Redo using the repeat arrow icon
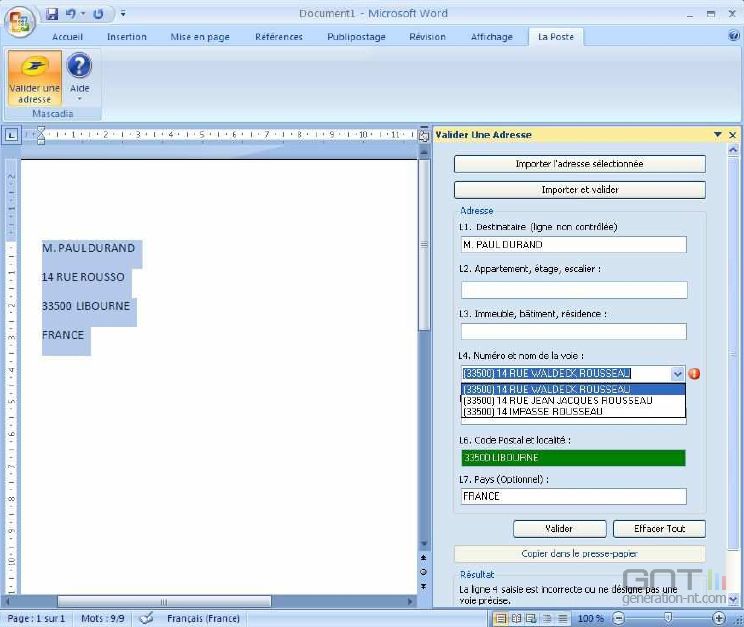744x627 pixels. pos(98,14)
